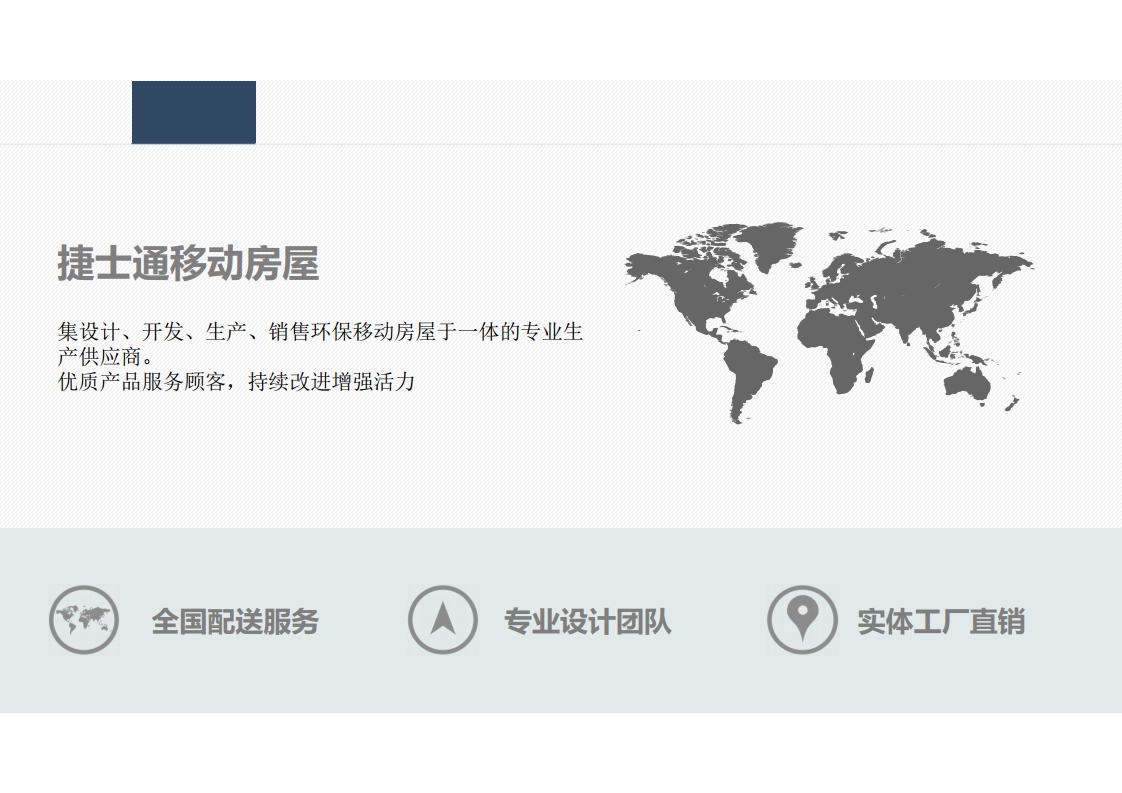Click the globe icon beside 全国配送服务
Image resolution: width=1122 pixels, height=793 pixels.
point(84,620)
